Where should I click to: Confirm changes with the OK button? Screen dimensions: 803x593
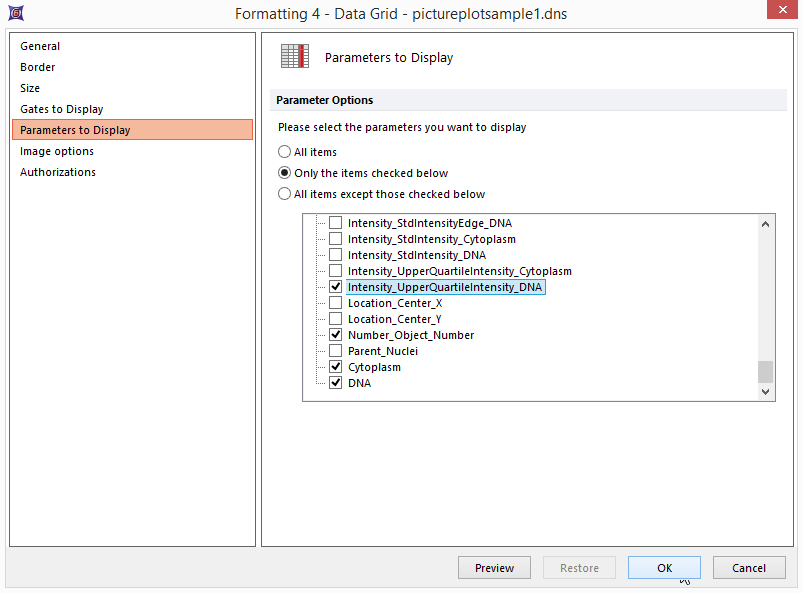tap(664, 568)
